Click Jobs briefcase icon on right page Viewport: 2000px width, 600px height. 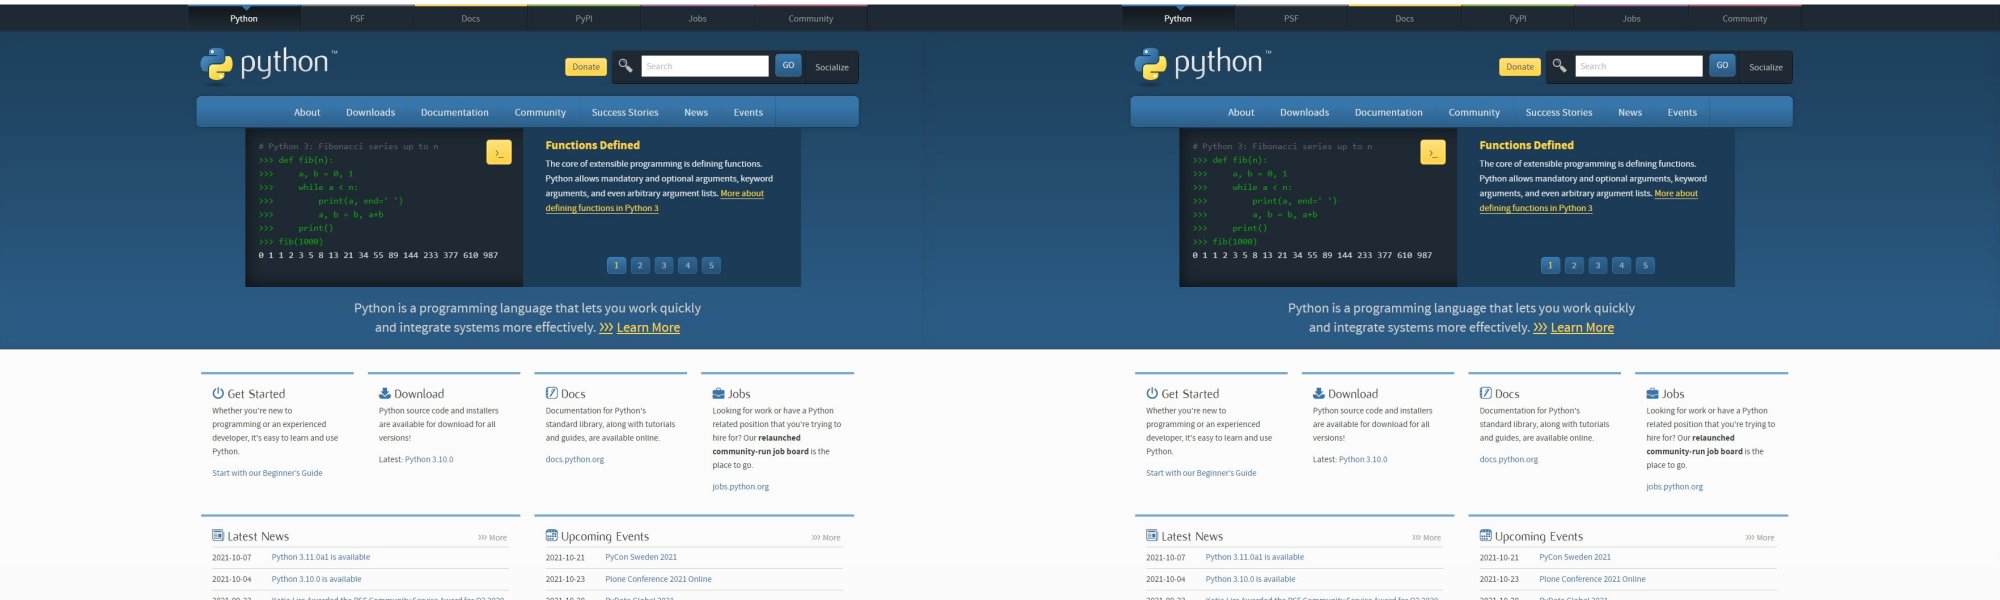coord(1652,393)
